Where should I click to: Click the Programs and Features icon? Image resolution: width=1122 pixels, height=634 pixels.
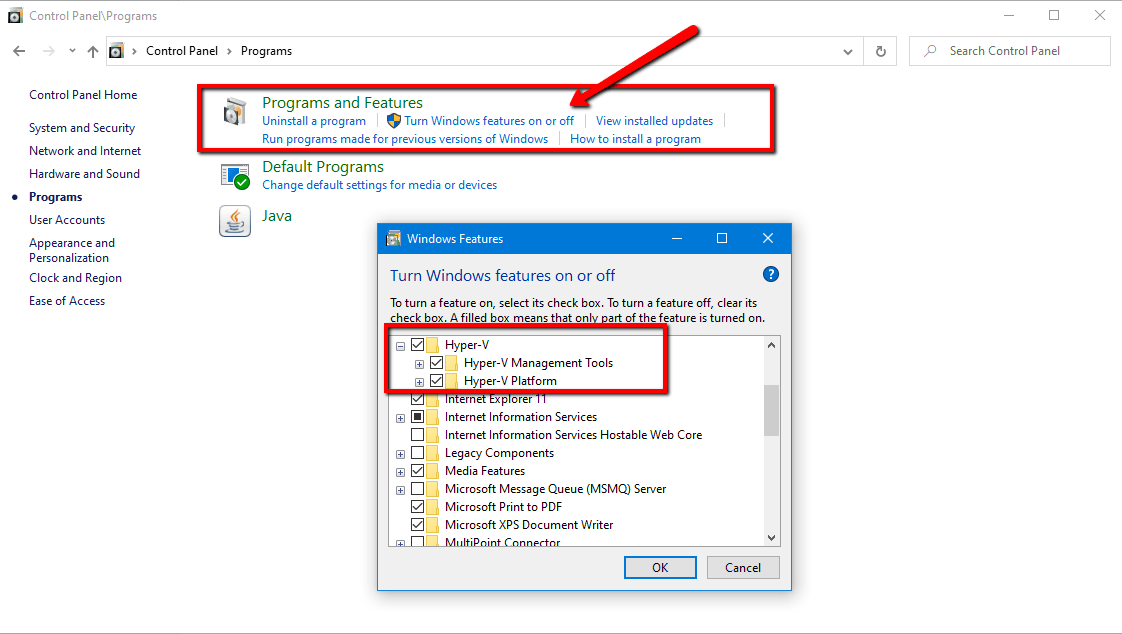pyautogui.click(x=235, y=112)
